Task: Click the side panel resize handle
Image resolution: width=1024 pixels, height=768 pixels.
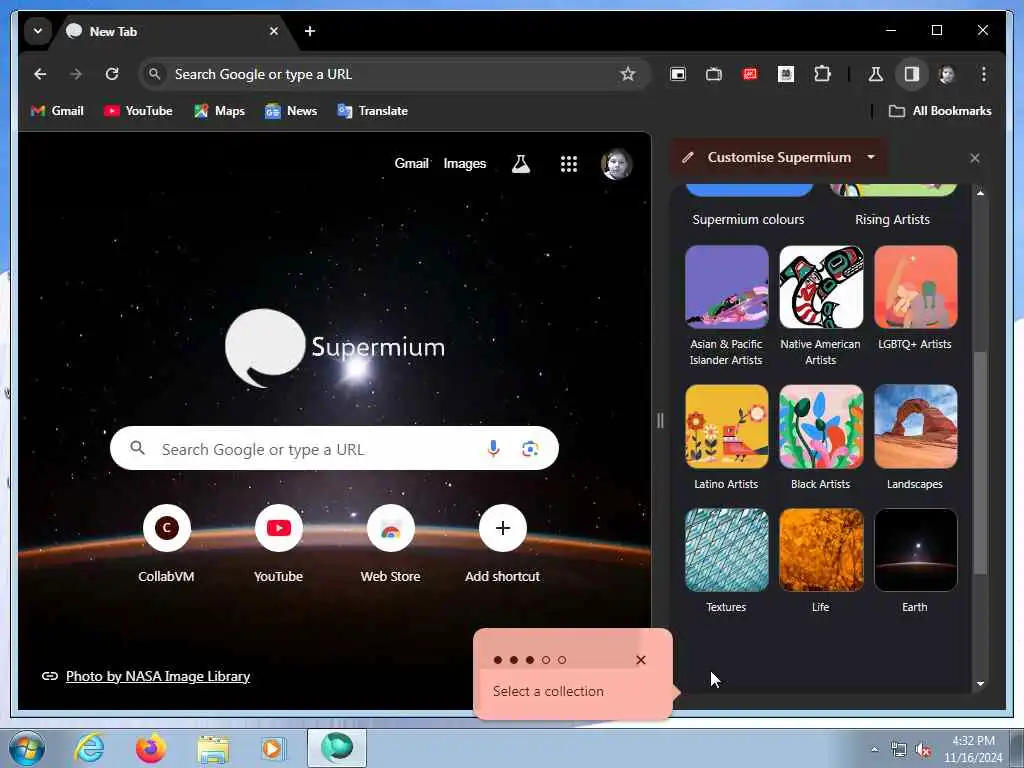Action: pos(660,421)
